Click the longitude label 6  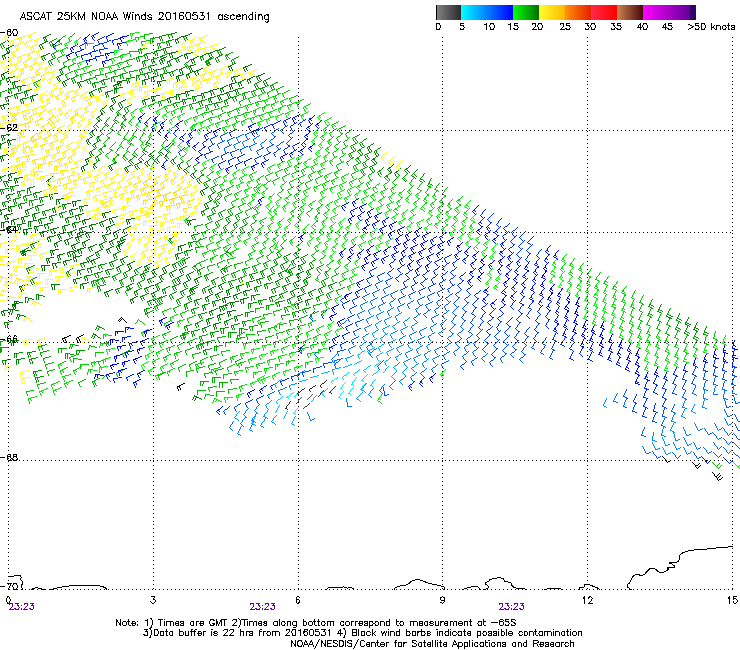[x=297, y=600]
